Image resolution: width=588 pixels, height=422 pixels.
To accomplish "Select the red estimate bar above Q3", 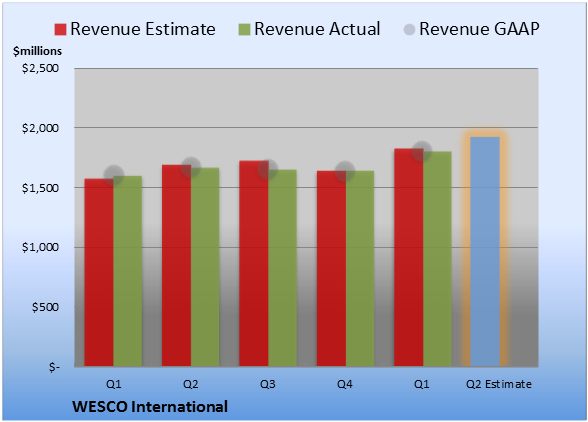I will pyautogui.click(x=254, y=263).
